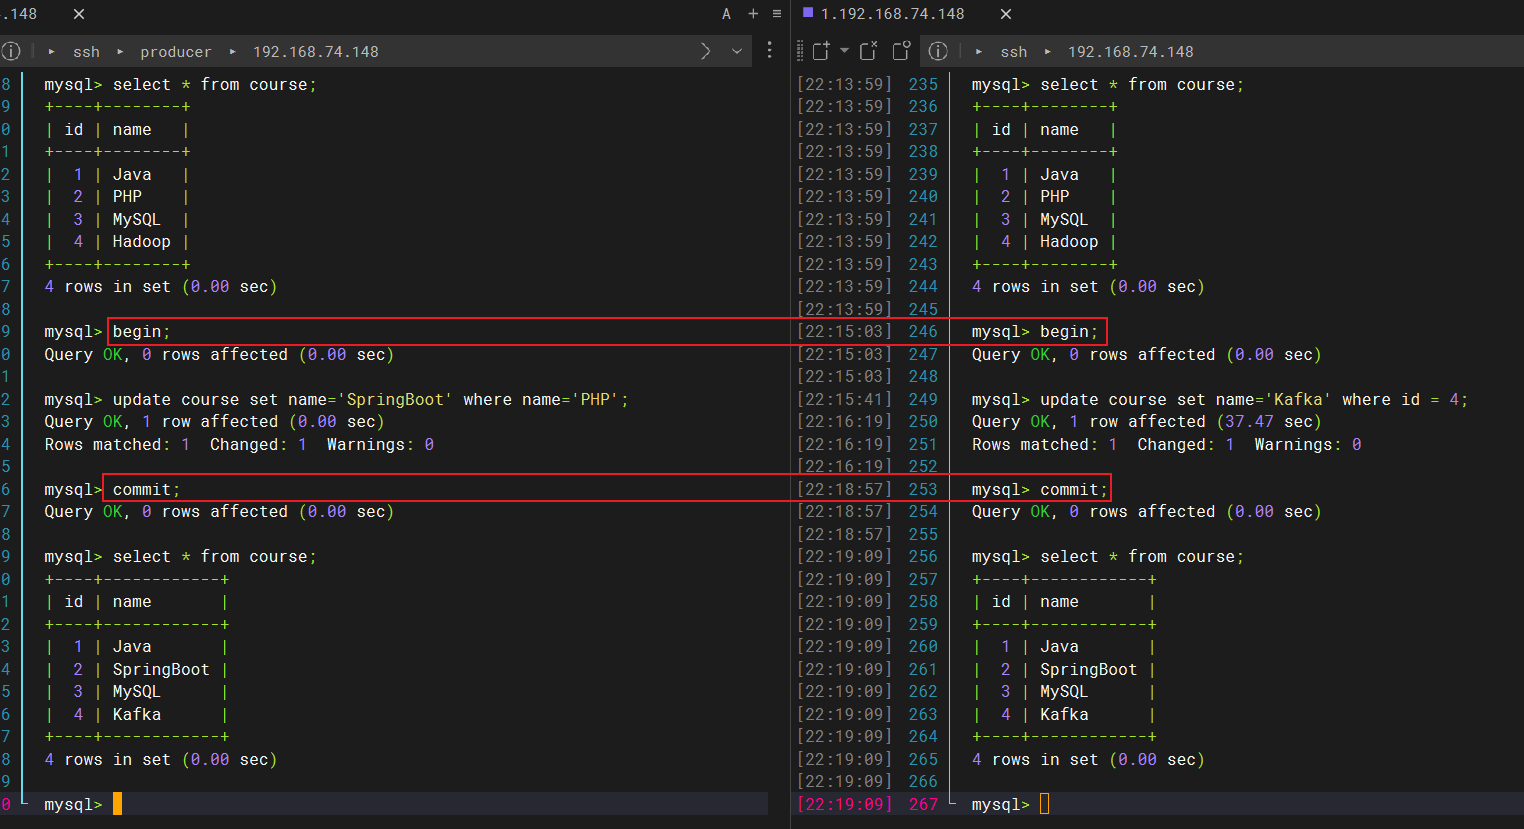Click '192.168.74.148' breadcrumb in right pane
1524x829 pixels.
tap(1131, 52)
